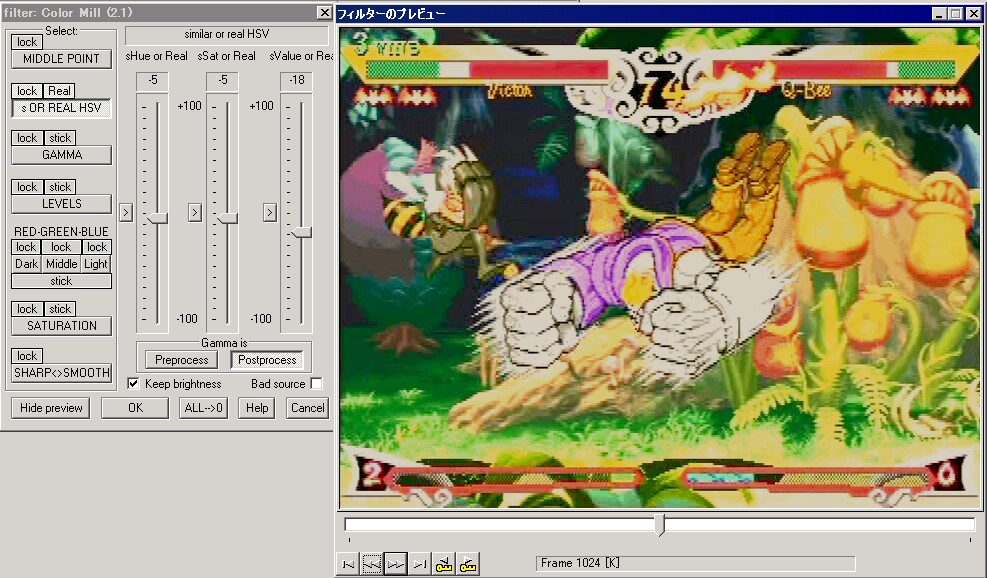The image size is (987, 578).
Task: Click the arrow button beside sSat slider
Action: click(x=195, y=213)
